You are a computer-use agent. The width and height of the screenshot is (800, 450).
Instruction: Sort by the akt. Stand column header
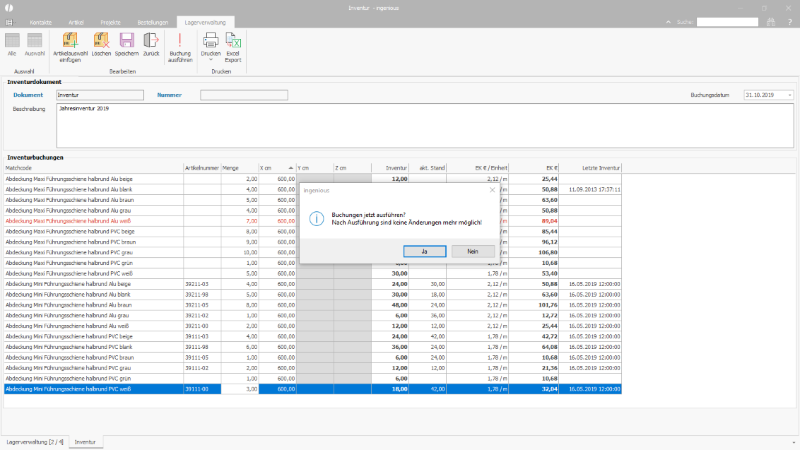(x=428, y=168)
